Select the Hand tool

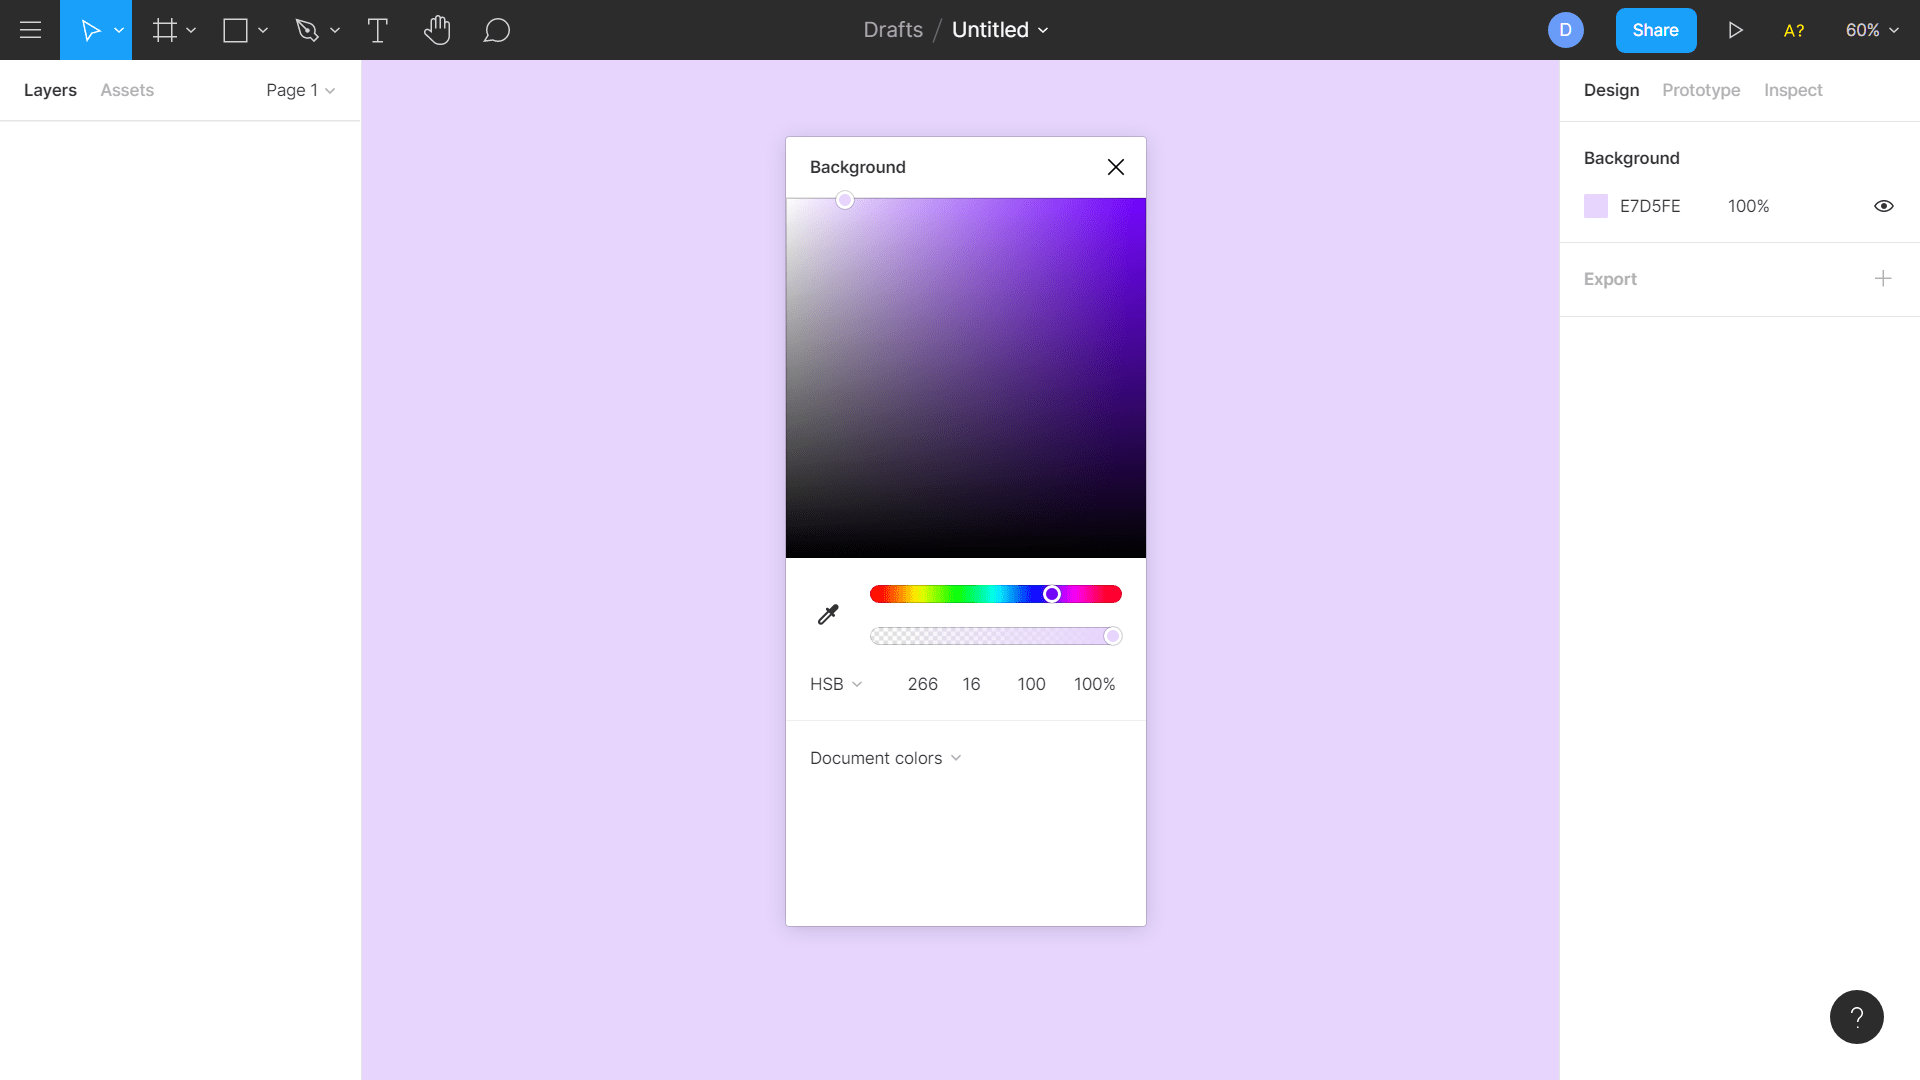[437, 30]
